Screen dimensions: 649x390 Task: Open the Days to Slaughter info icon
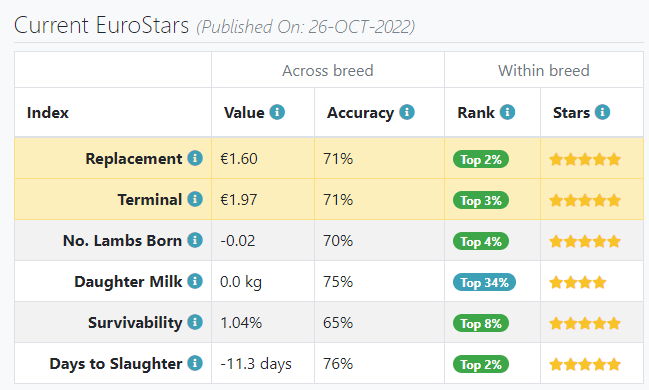tap(195, 363)
